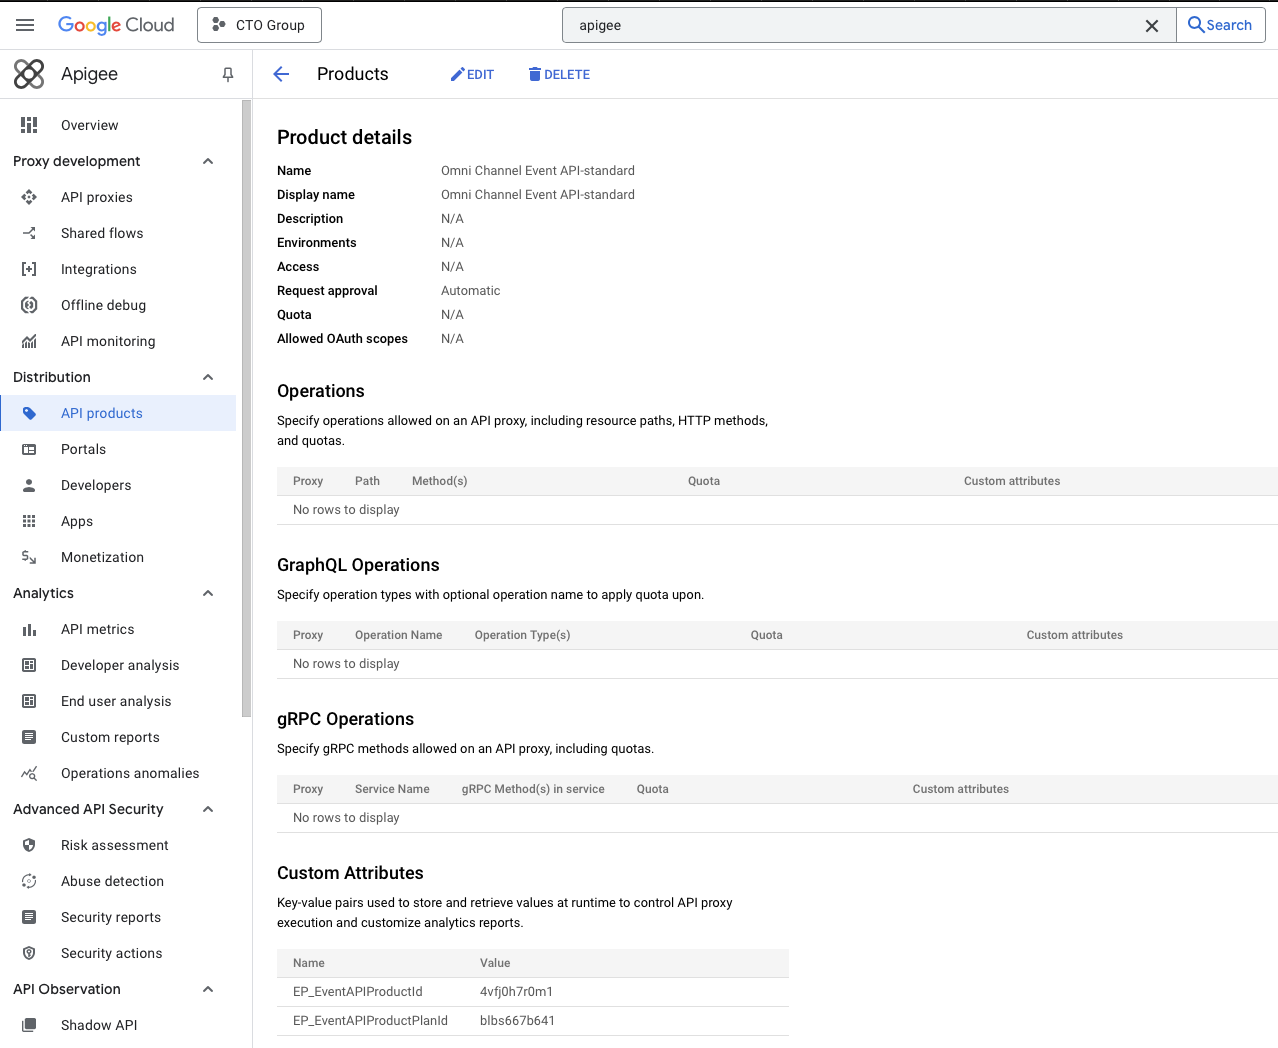Pin the Apigee navigation menu

(227, 74)
